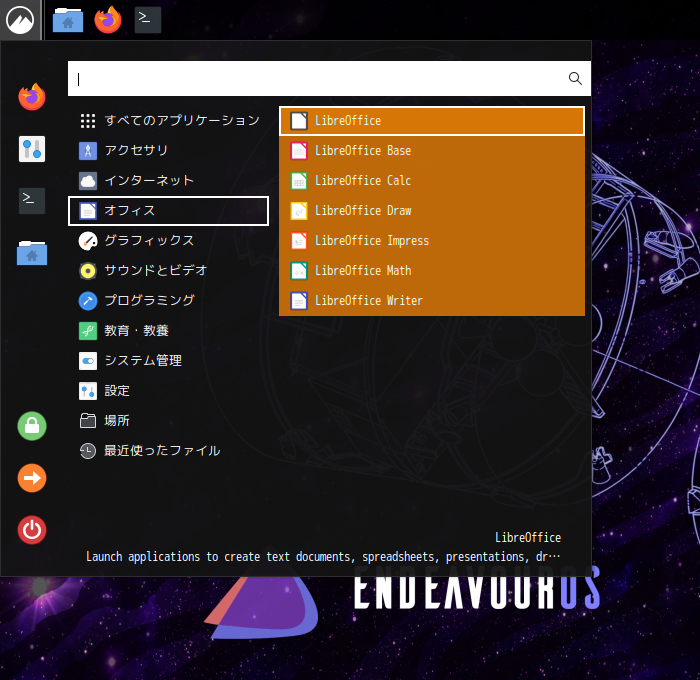Viewport: 700px width, 680px height.
Task: Click the green lock screen button
Action: (32, 426)
